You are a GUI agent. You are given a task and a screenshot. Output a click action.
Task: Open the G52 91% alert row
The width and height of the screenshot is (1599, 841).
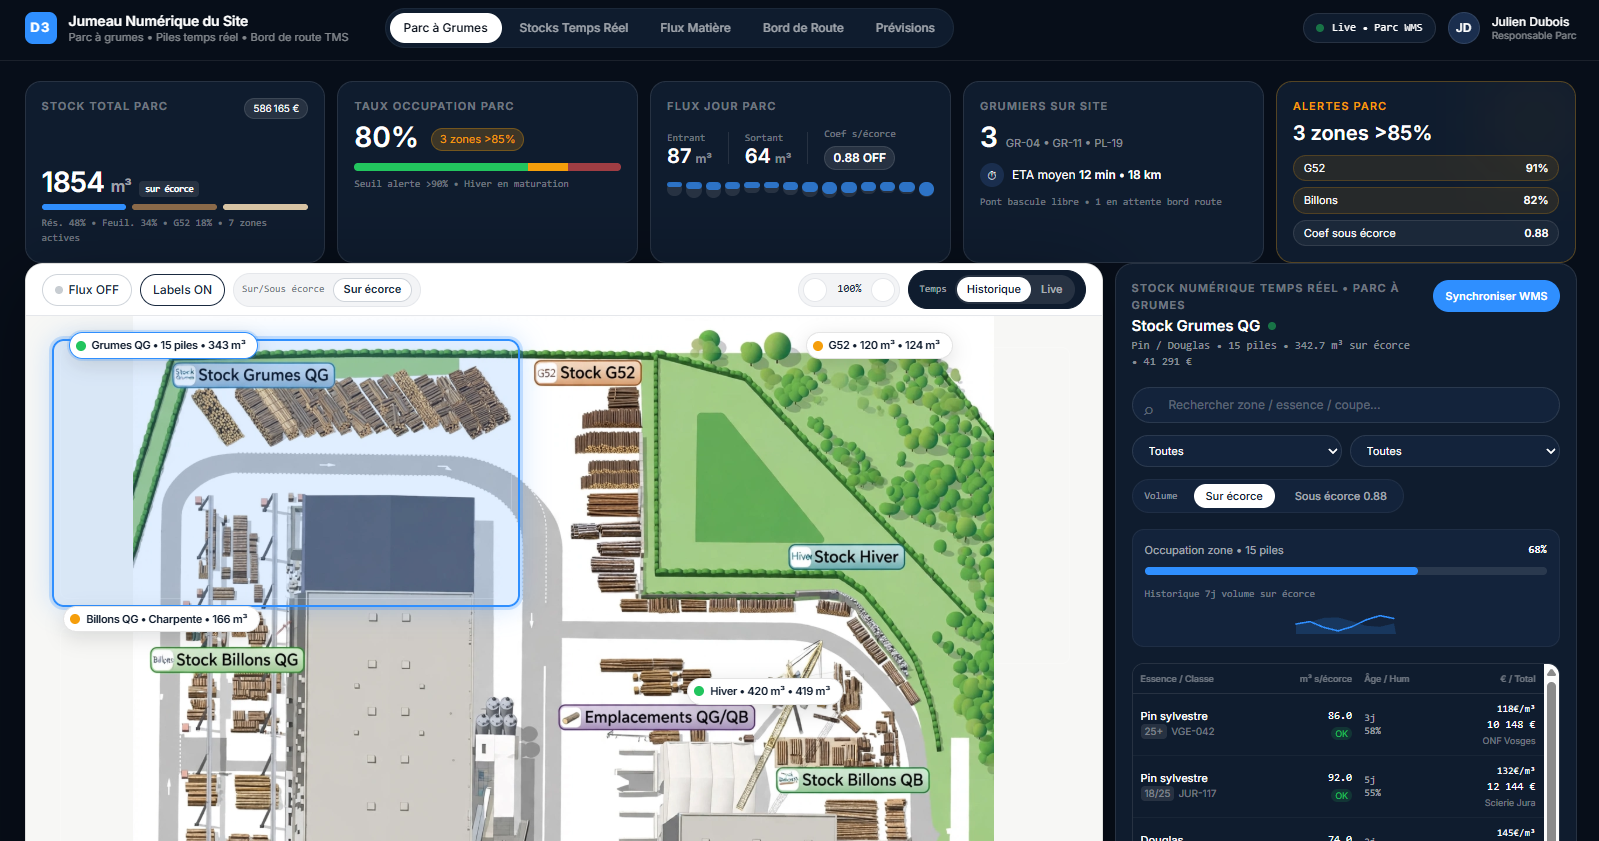pyautogui.click(x=1425, y=168)
